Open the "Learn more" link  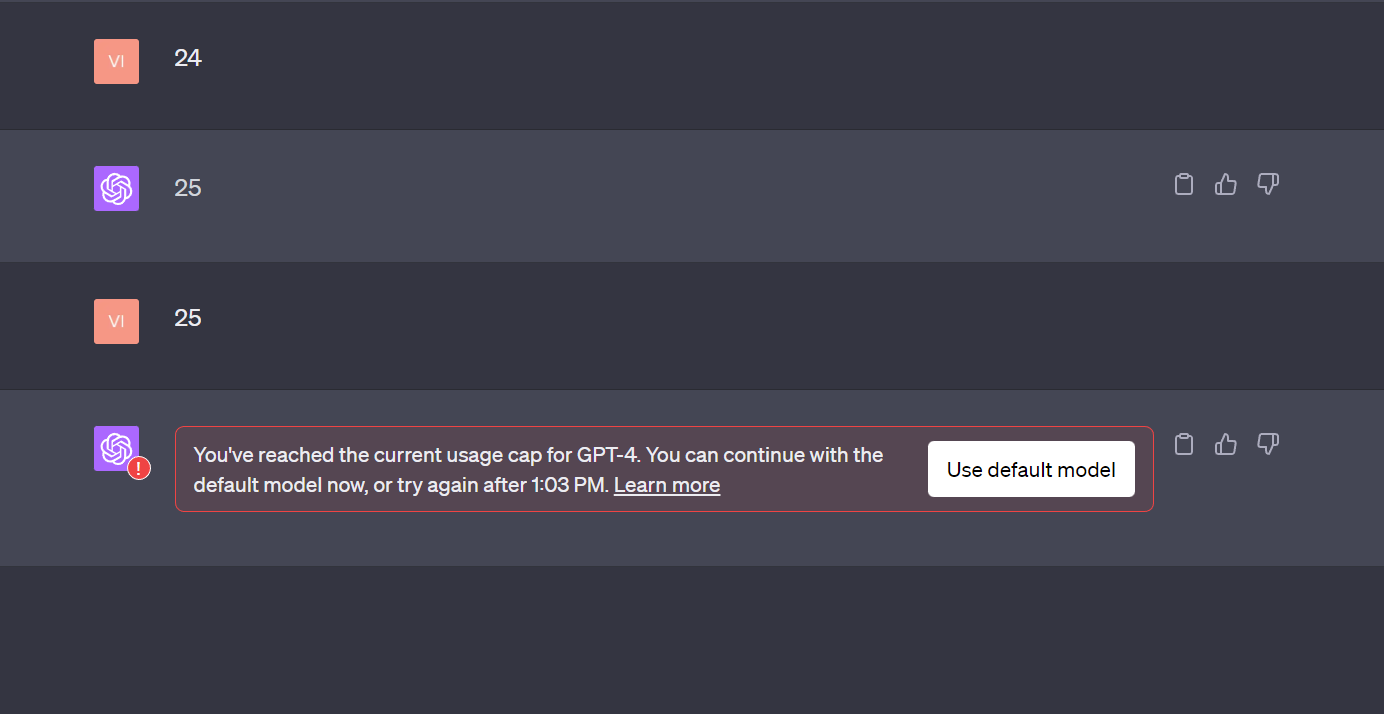tap(667, 485)
